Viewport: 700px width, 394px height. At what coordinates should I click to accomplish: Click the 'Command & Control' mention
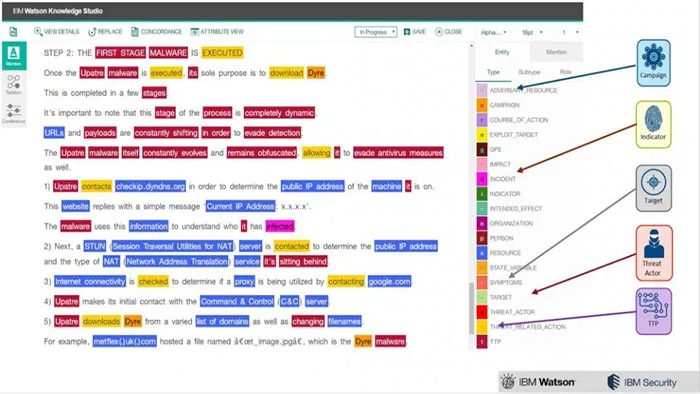pyautogui.click(x=237, y=301)
